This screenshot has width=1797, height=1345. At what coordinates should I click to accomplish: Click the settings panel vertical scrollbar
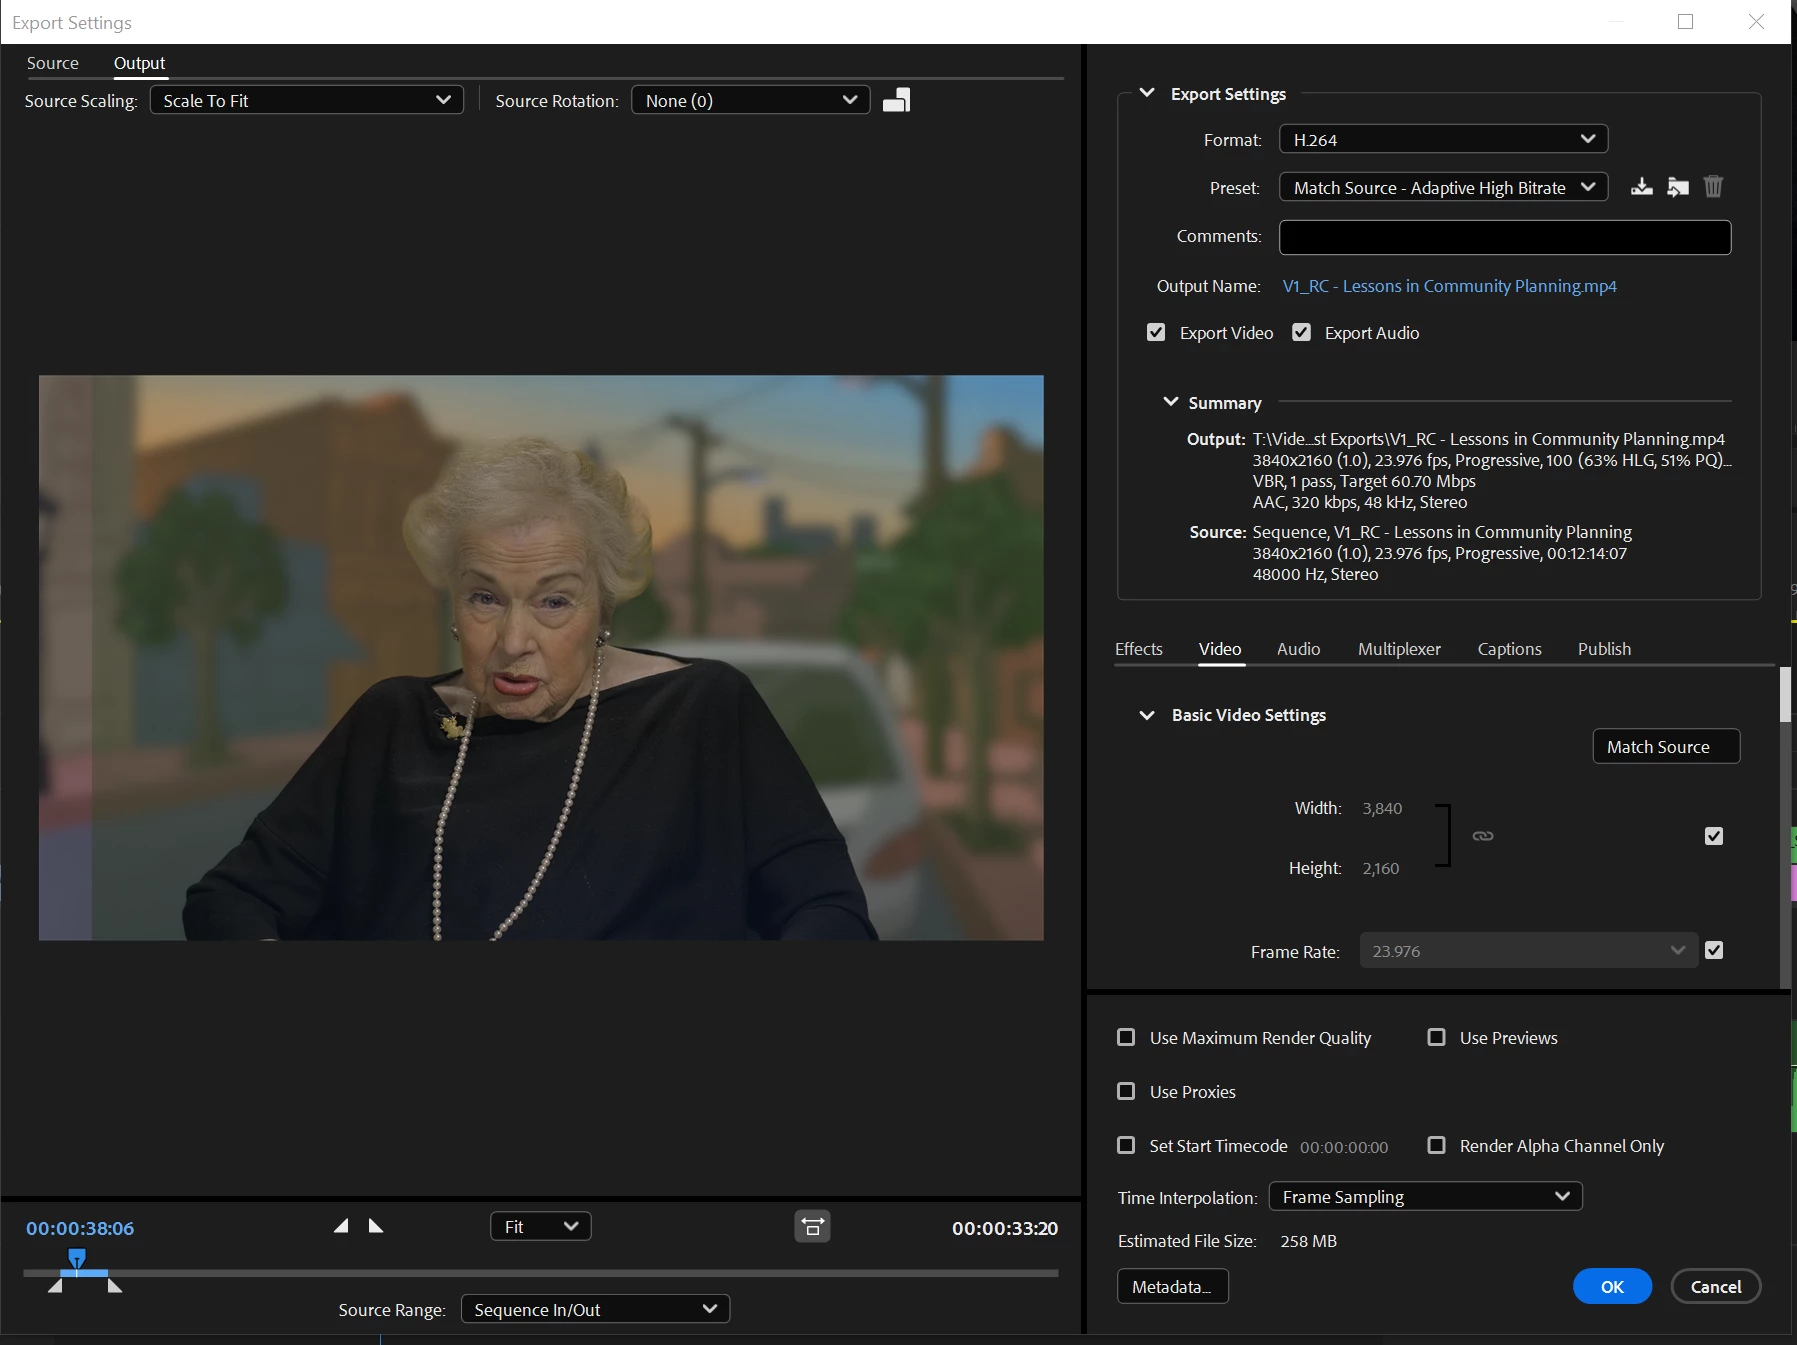pos(1785,694)
